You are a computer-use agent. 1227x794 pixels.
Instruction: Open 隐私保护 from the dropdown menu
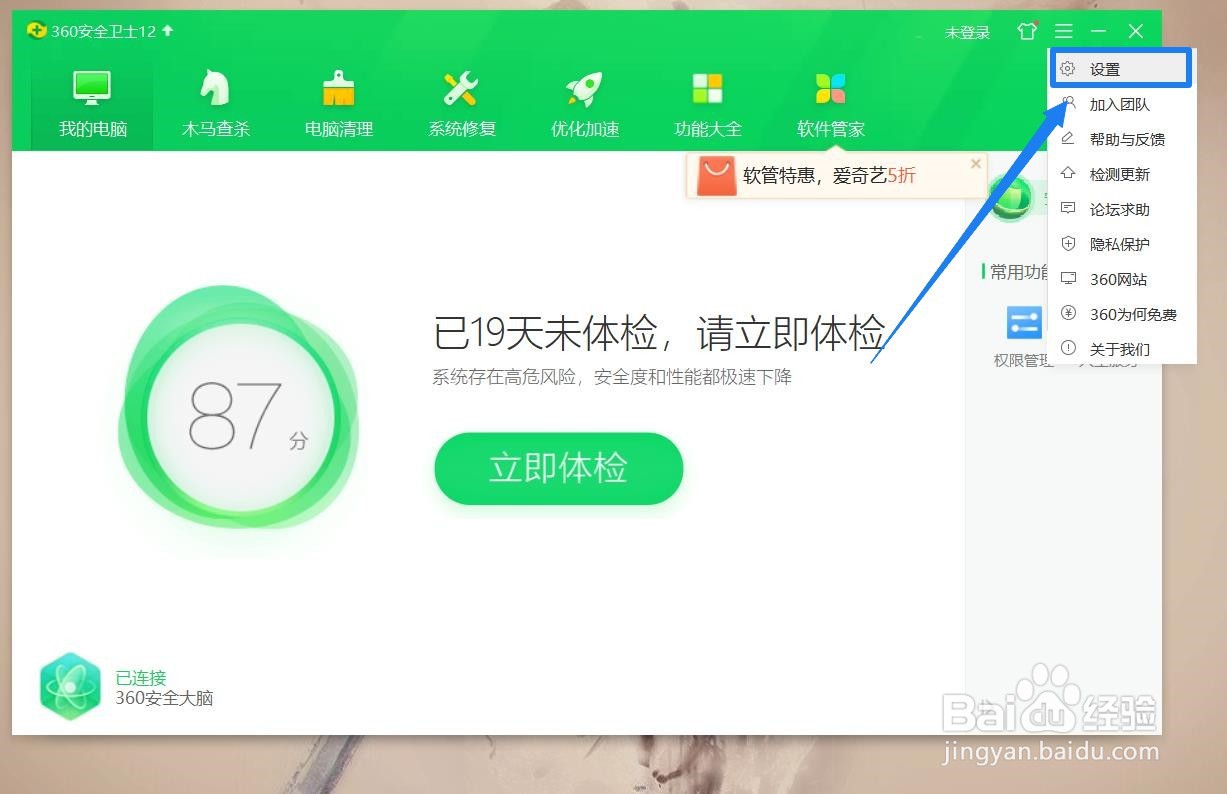pos(1120,244)
